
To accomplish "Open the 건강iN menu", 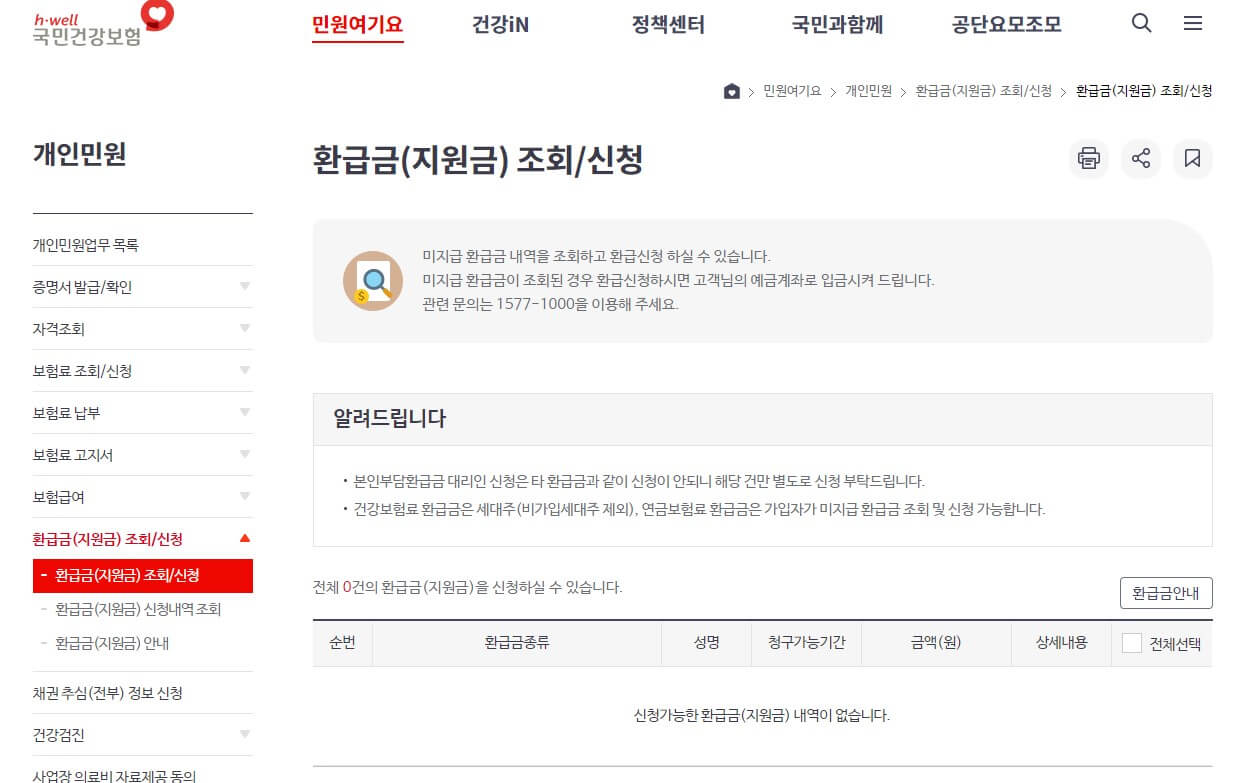I will click(x=500, y=25).
